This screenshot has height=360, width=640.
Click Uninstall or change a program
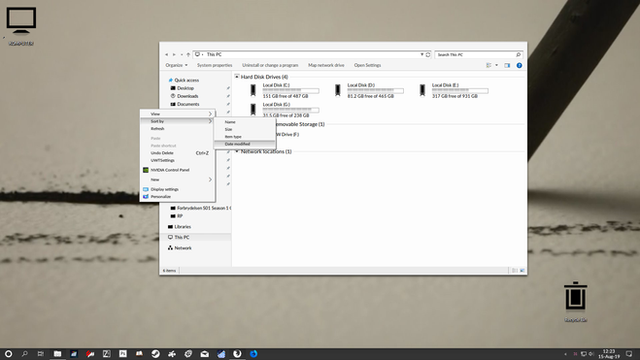point(270,65)
